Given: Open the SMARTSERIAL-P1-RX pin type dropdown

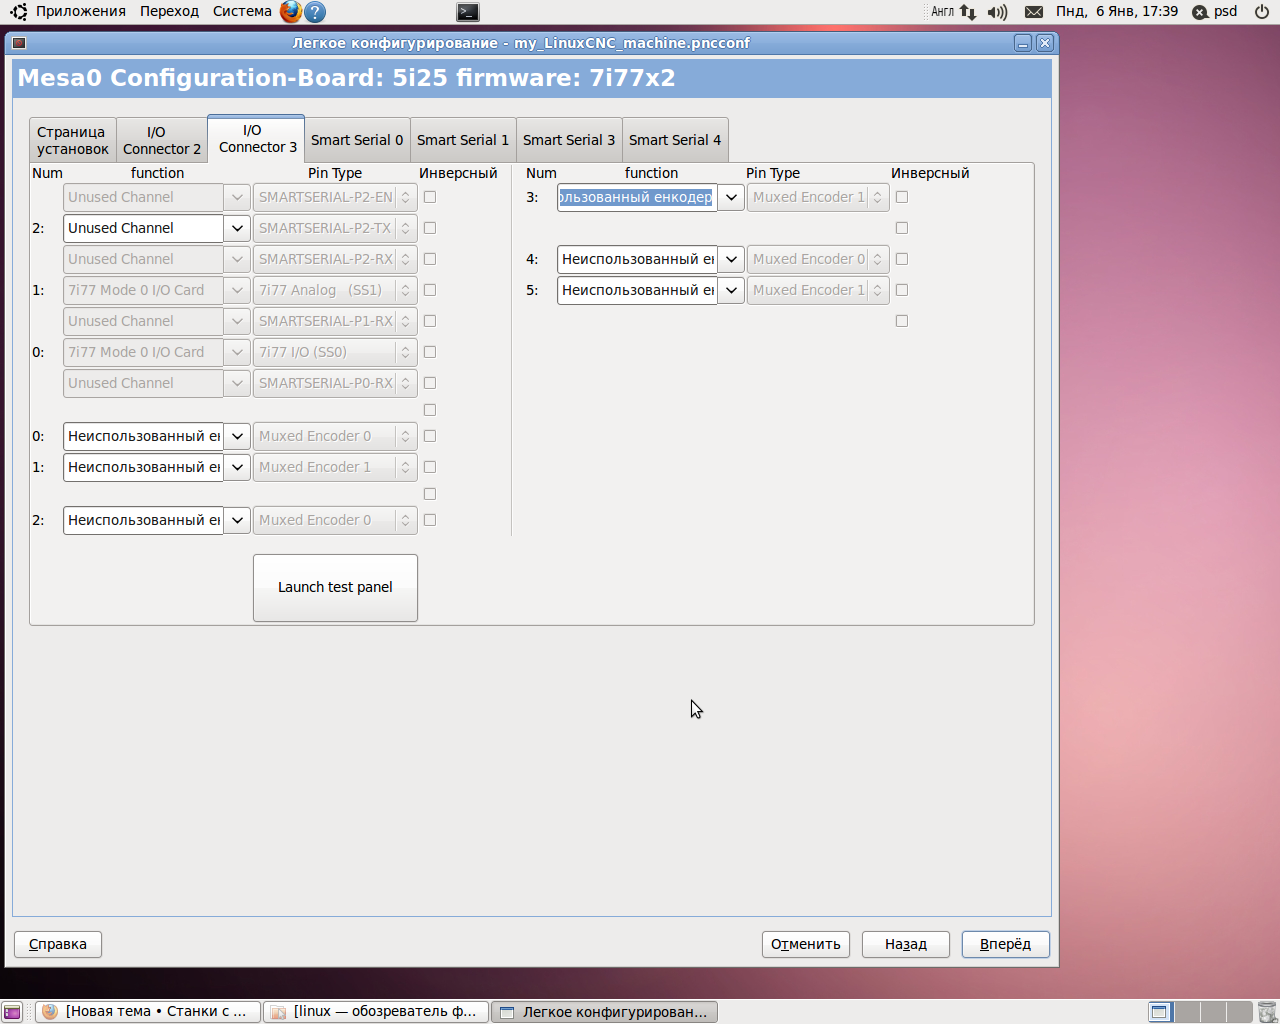Looking at the screenshot, I should coord(335,321).
